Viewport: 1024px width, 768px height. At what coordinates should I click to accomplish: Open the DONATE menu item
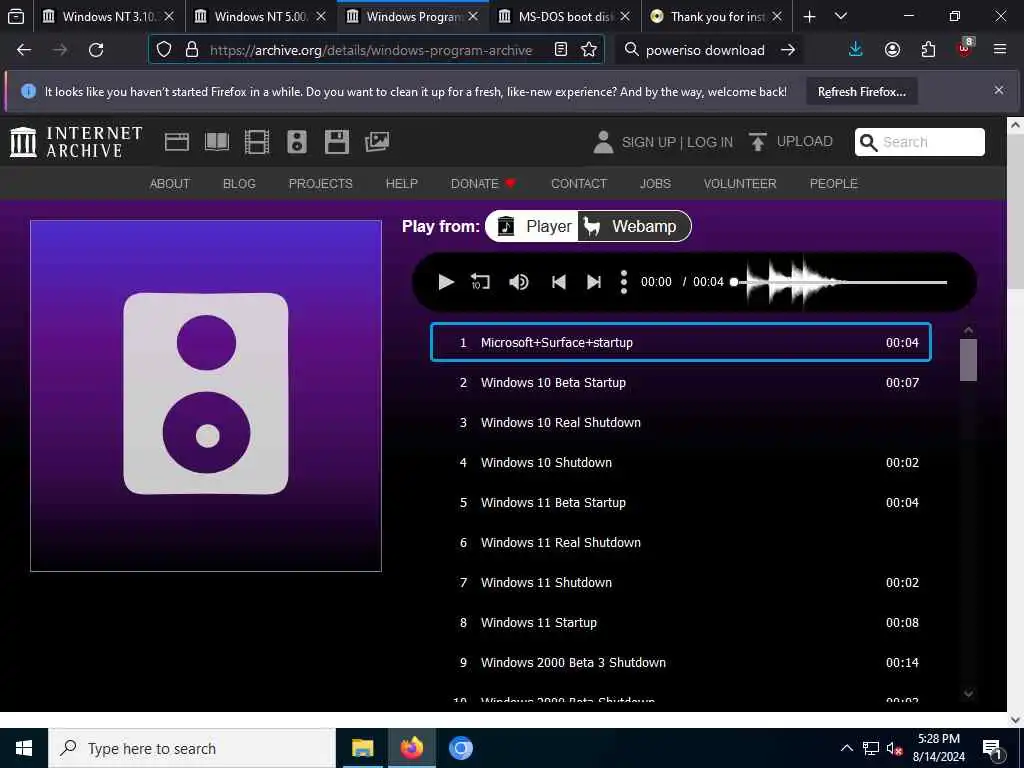pos(483,184)
